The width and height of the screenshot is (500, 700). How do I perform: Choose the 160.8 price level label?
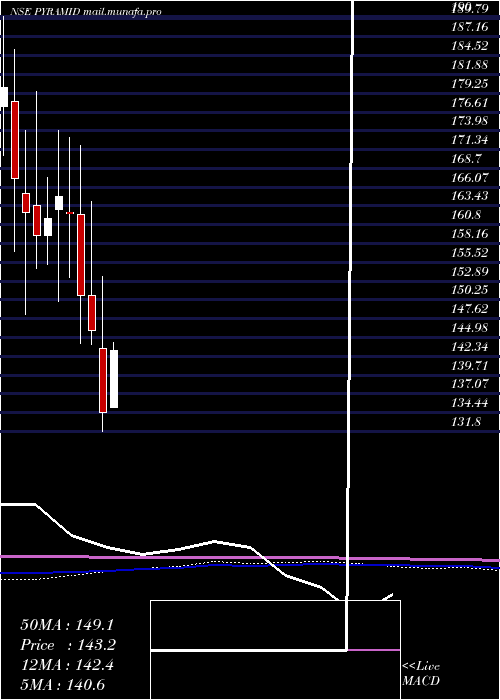[x=467, y=215]
